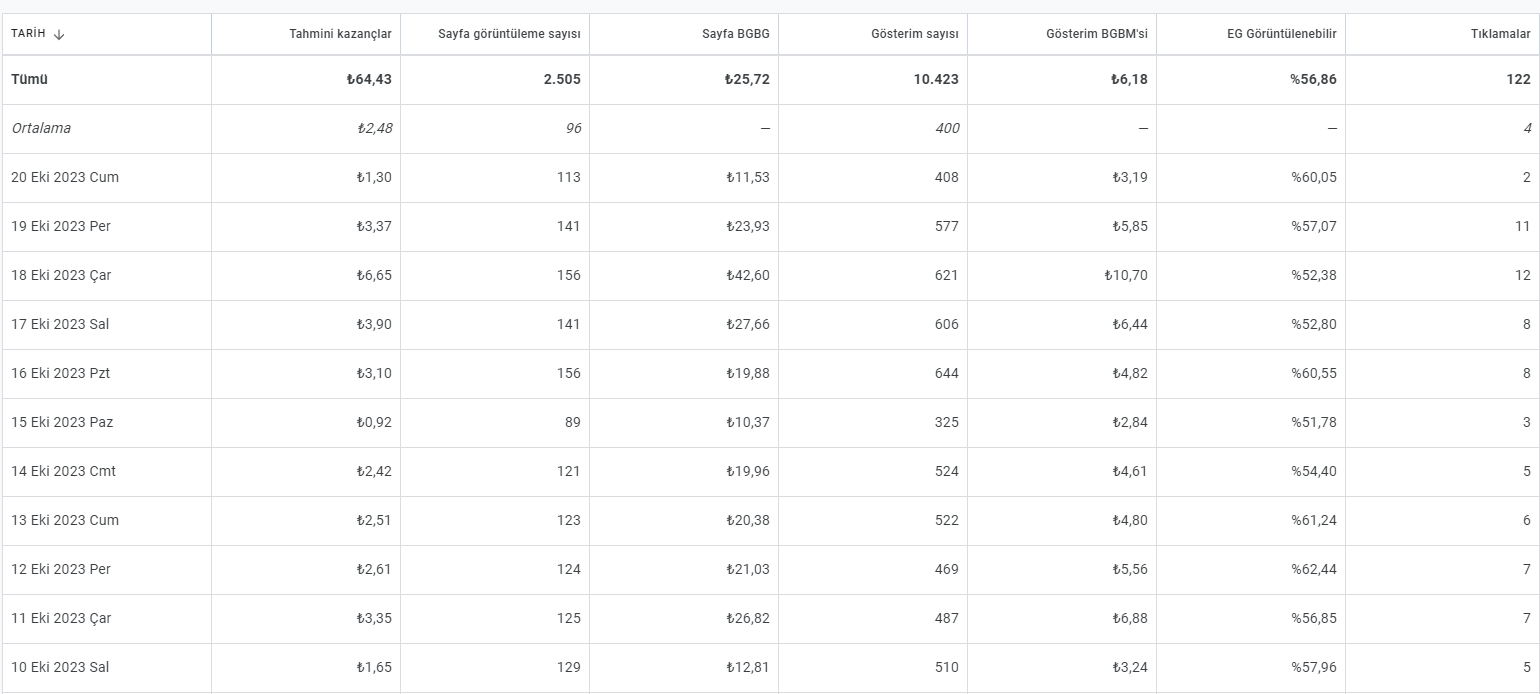This screenshot has height=694, width=1540.
Task: Select the 17 Eki 2023 Sal row
Action: click(x=770, y=324)
